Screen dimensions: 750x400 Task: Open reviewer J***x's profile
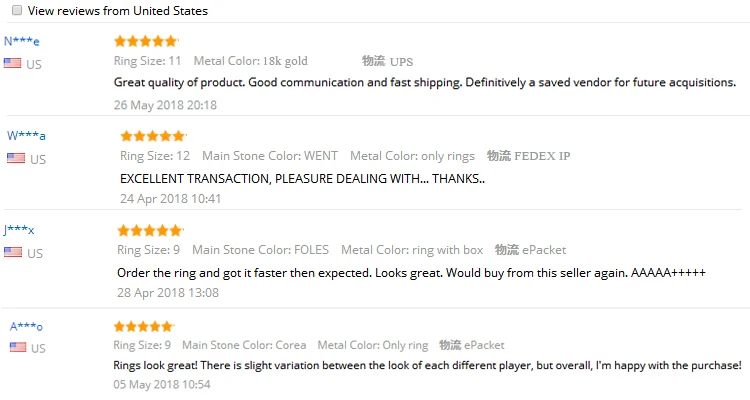coord(19,230)
